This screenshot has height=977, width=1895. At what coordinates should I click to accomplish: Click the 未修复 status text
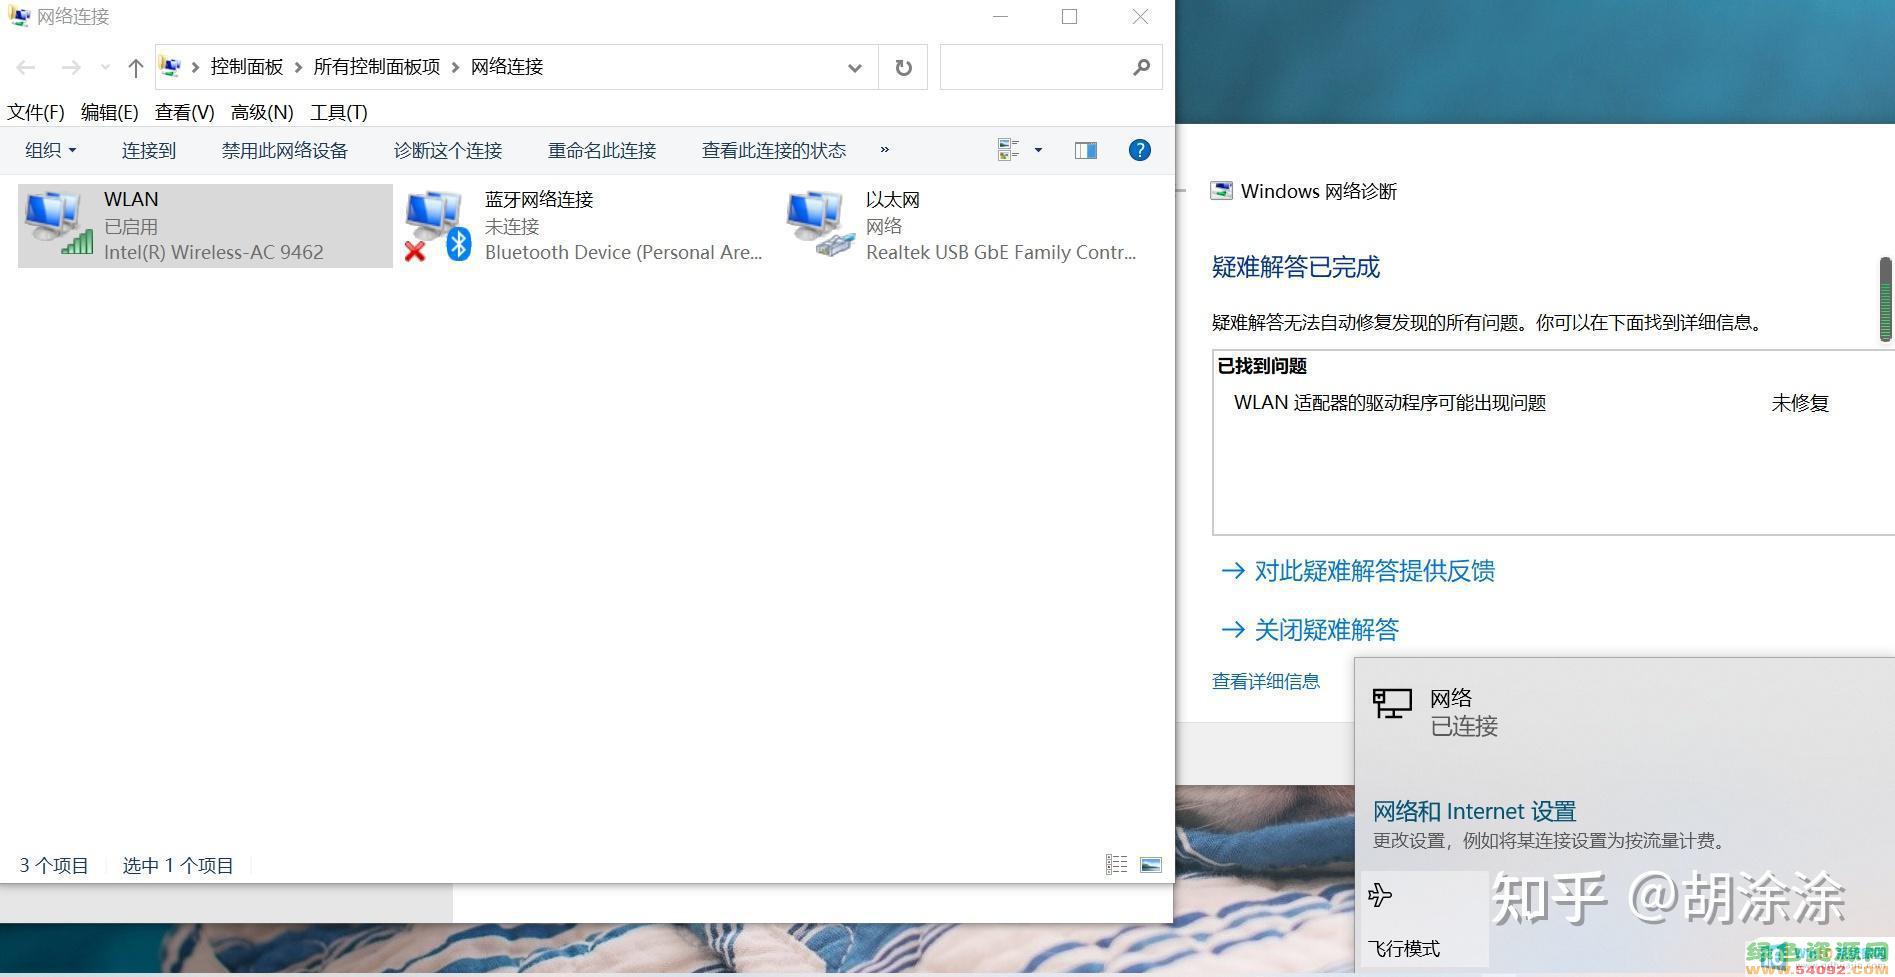click(x=1800, y=403)
